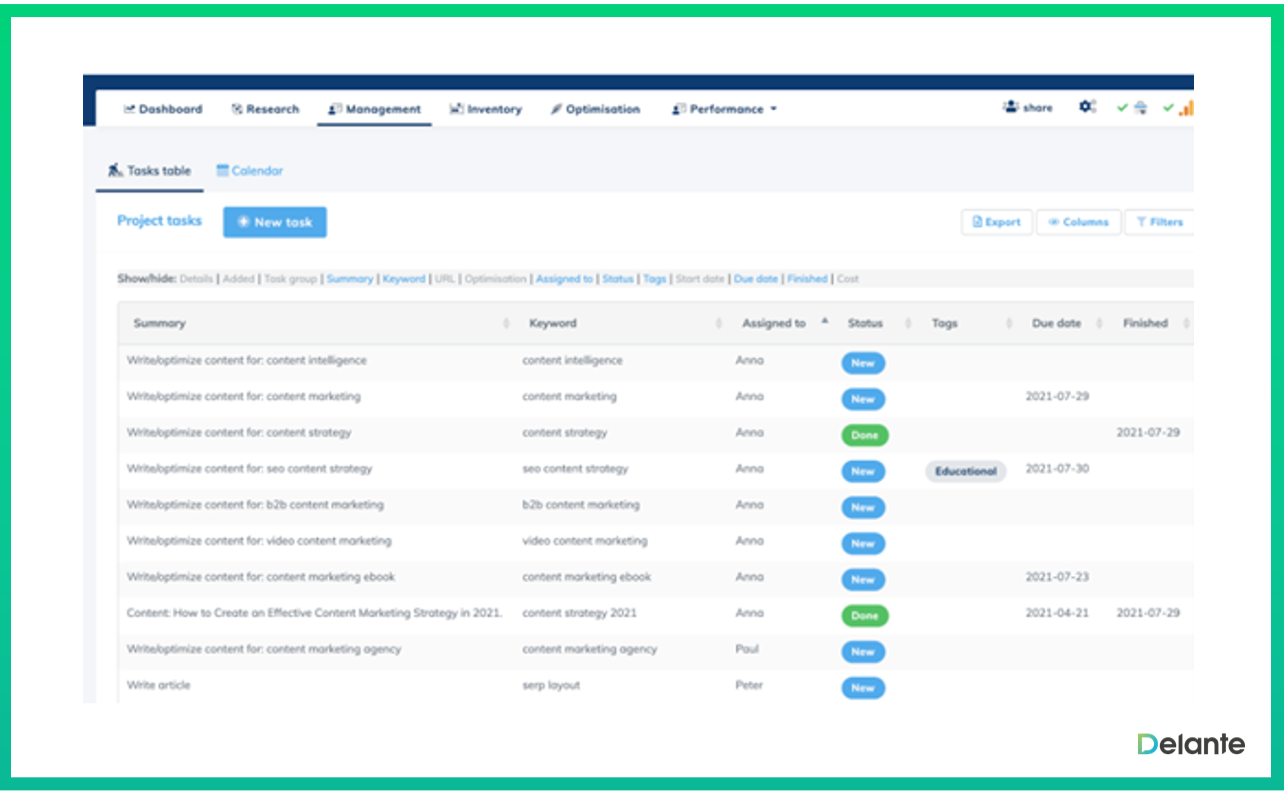Click New status for serp layout

[863, 687]
